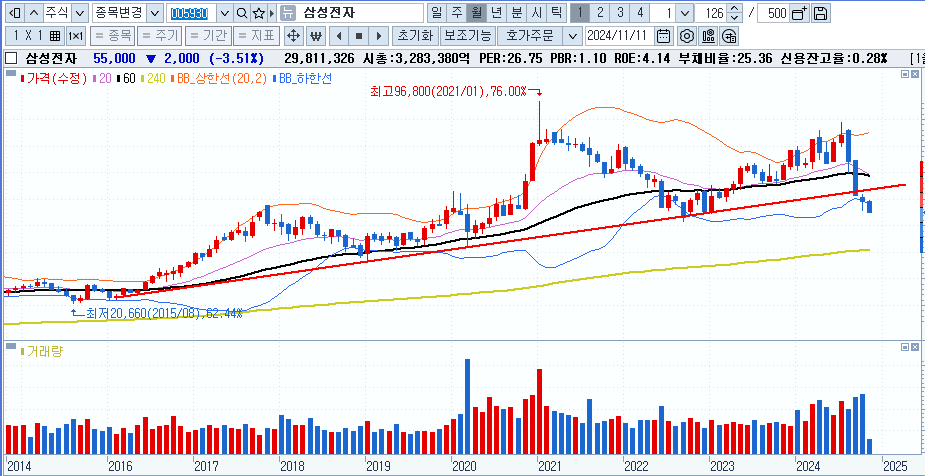This screenshot has width=925, height=476.
Task: Click the 뉴 news icon beside 삼성전자
Action: pyautogui.click(x=287, y=13)
